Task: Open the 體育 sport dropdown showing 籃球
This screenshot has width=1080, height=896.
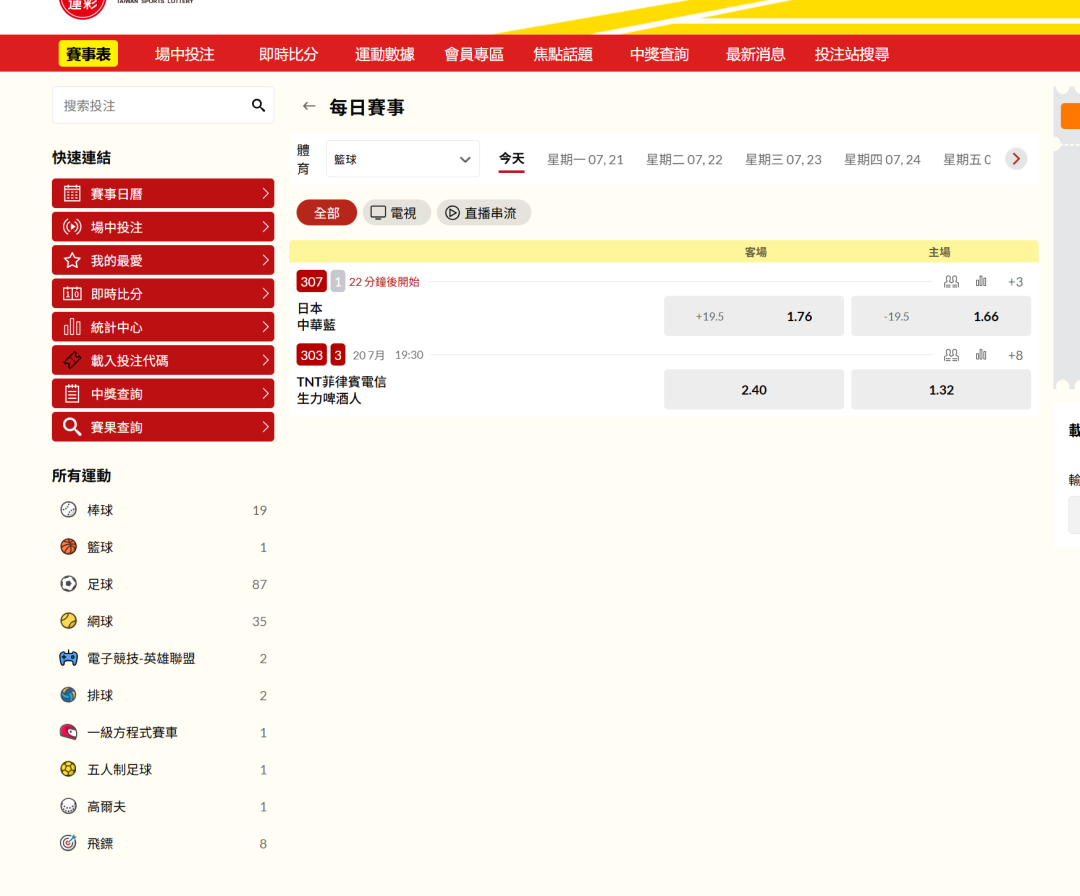Action: 403,159
